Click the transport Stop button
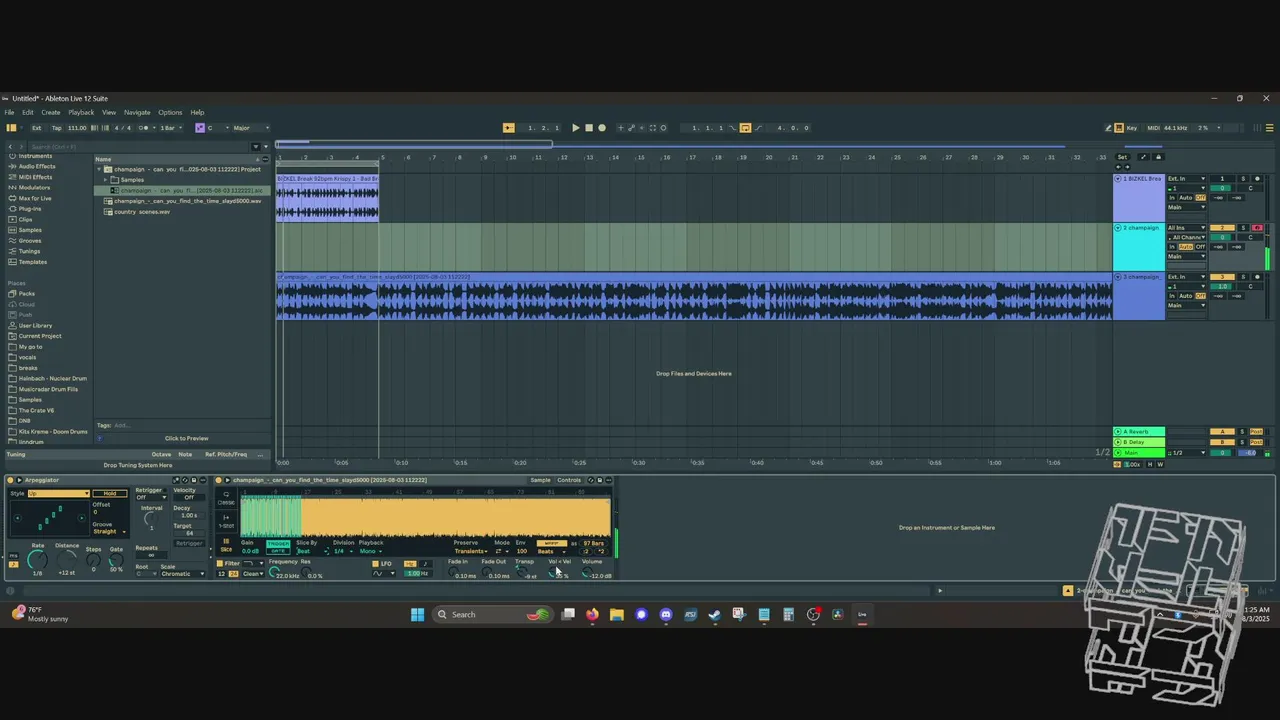This screenshot has width=1280, height=720. click(589, 128)
